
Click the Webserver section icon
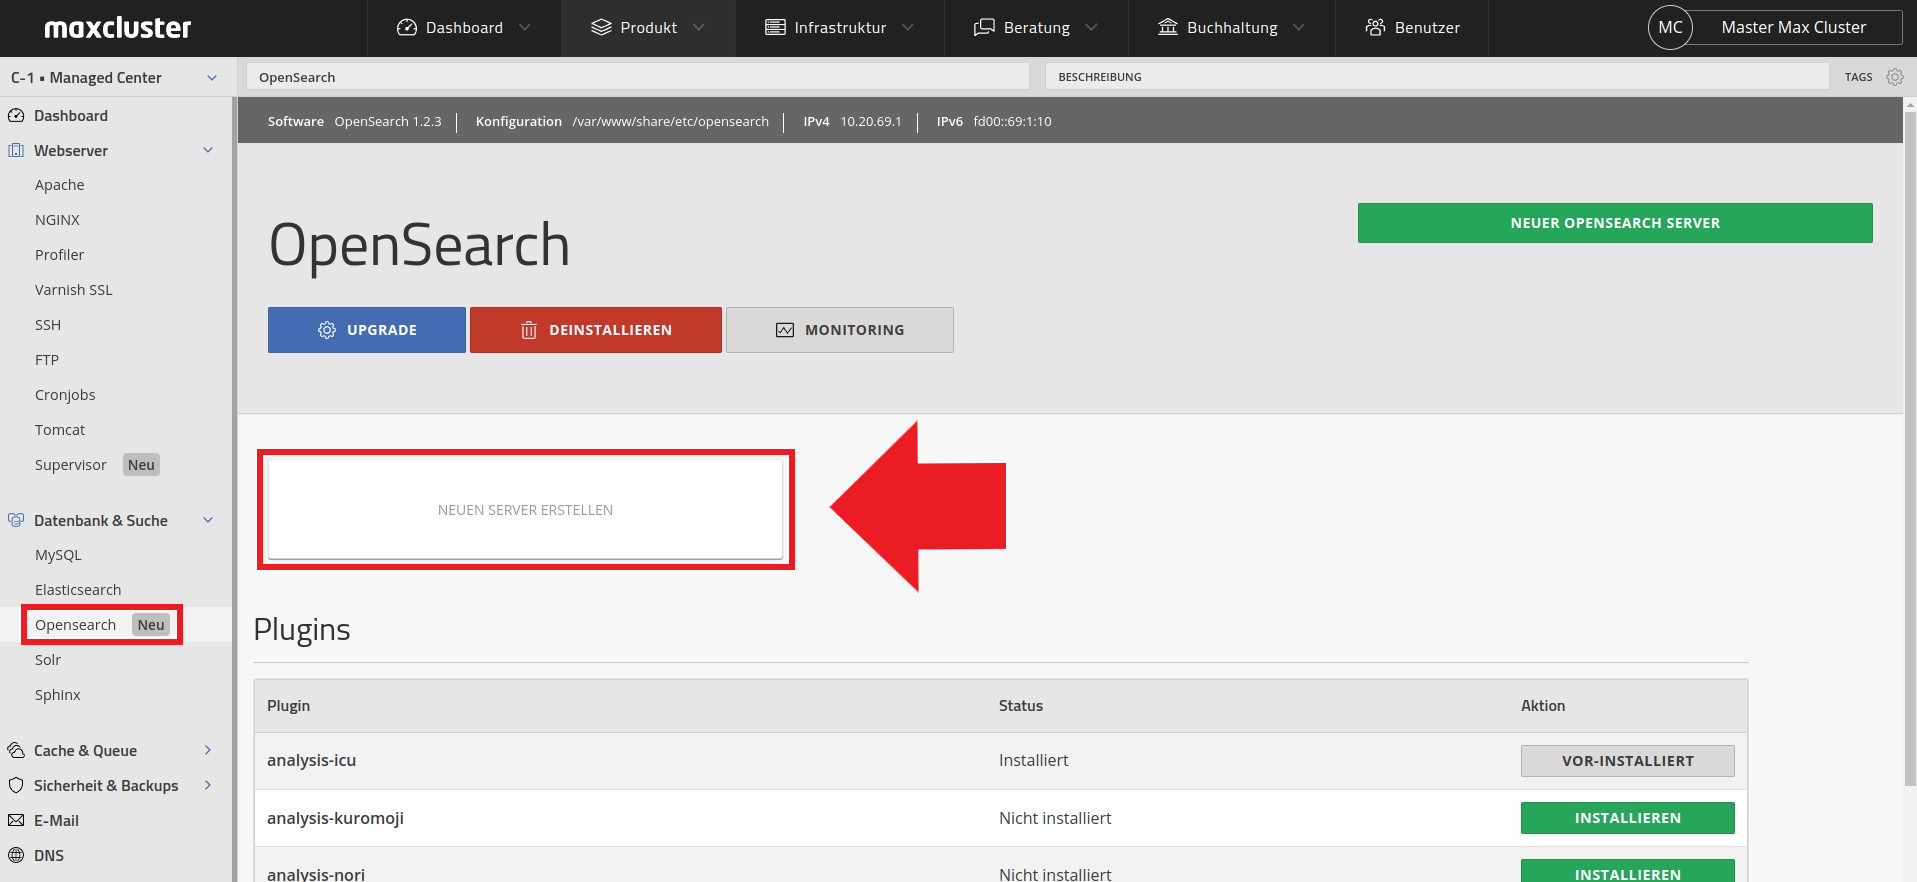click(16, 151)
